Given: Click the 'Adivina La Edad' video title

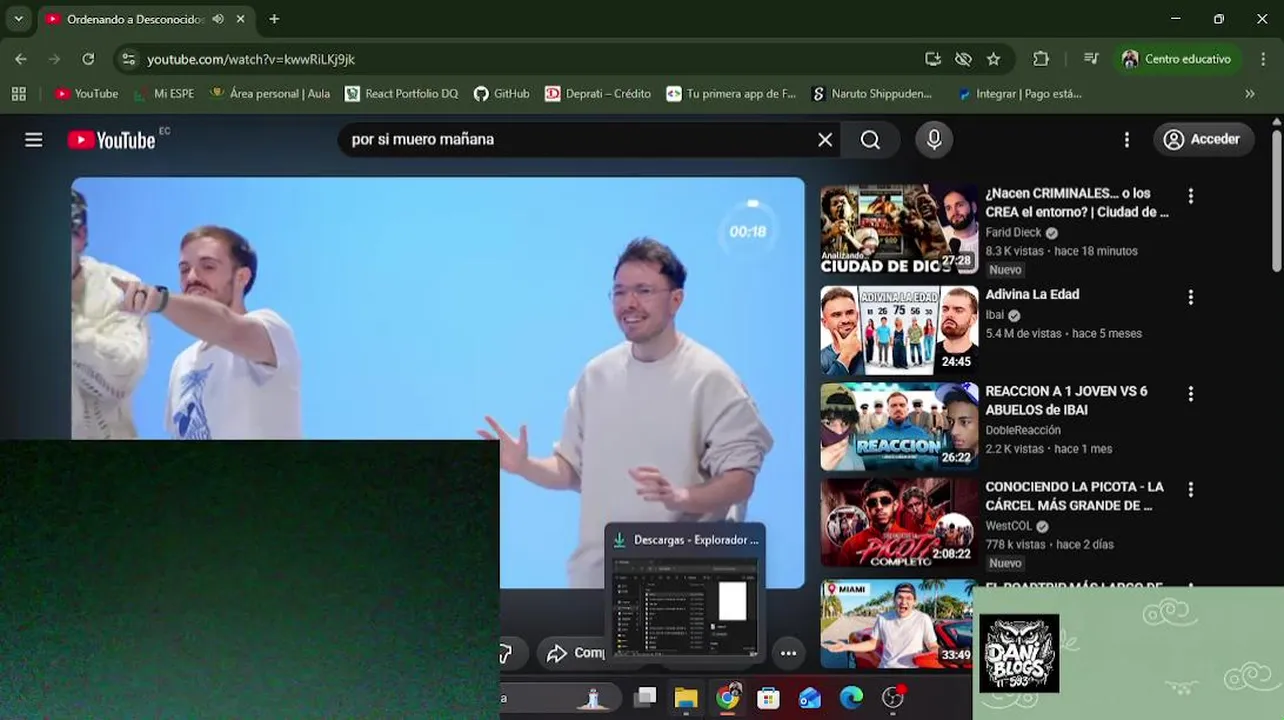Looking at the screenshot, I should click(x=1032, y=294).
